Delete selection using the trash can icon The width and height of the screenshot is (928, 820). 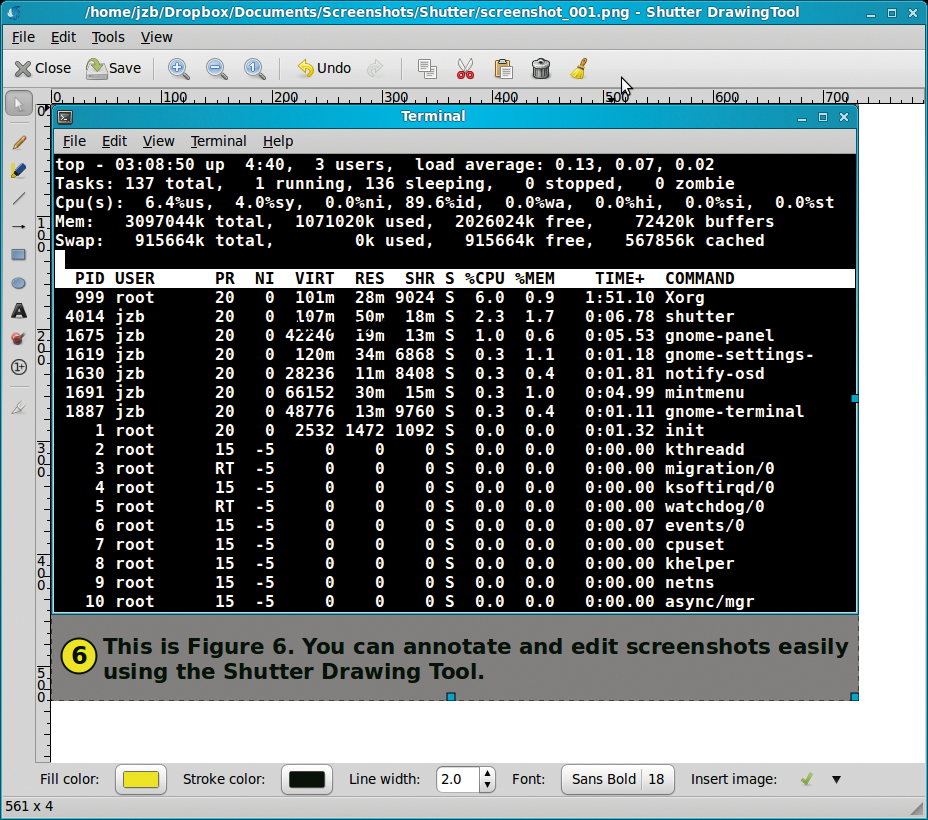(541, 69)
